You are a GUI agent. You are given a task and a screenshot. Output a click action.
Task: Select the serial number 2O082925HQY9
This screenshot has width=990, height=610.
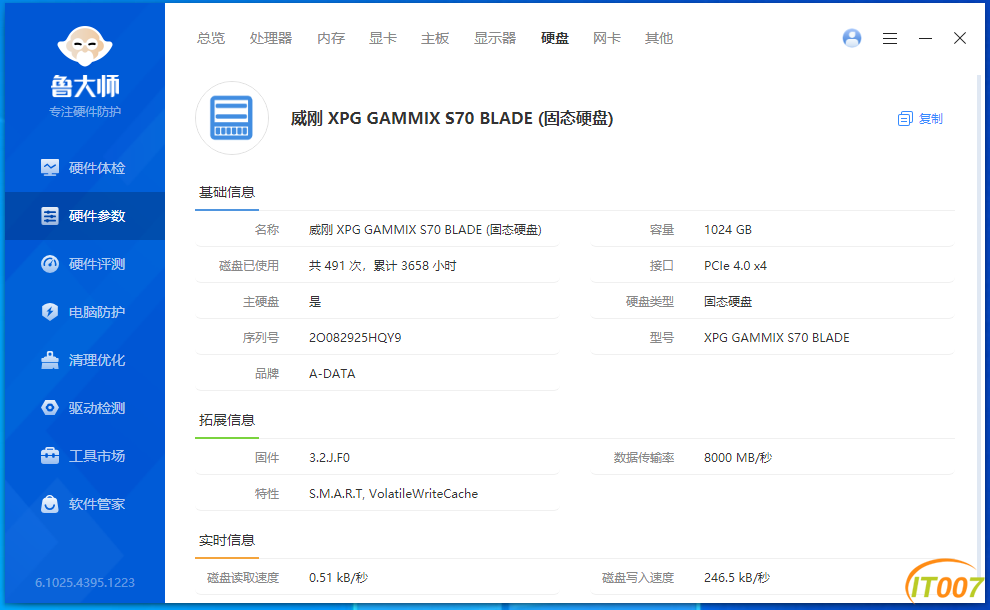(x=355, y=338)
